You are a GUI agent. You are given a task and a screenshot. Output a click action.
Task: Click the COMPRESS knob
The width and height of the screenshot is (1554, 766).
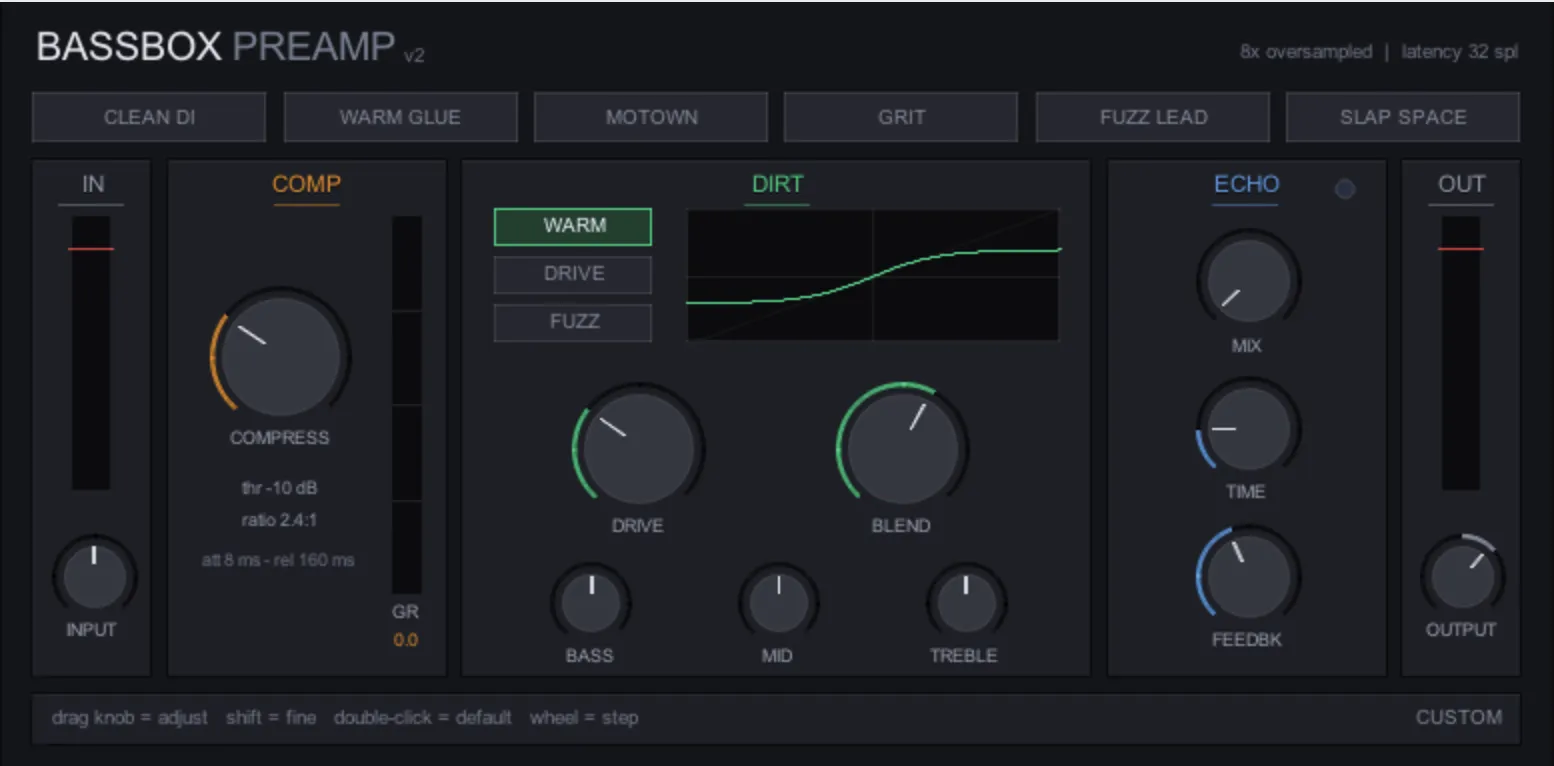pos(280,357)
